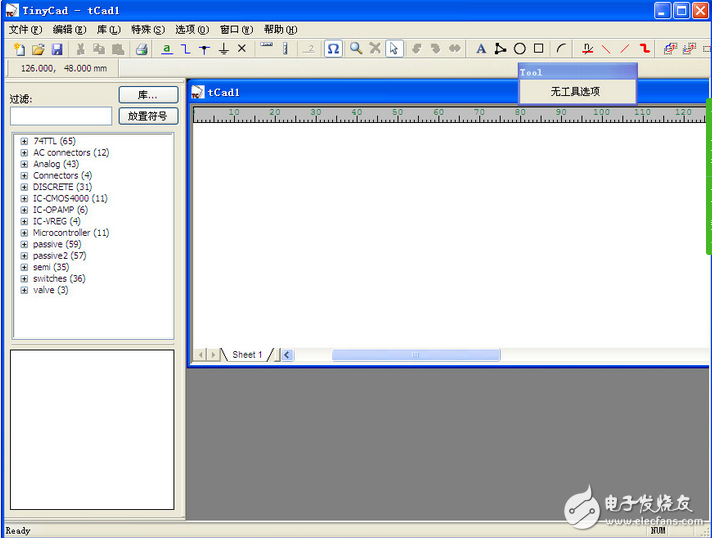Click the Open file folder icon
Image resolution: width=712 pixels, height=538 pixels.
pos(38,49)
